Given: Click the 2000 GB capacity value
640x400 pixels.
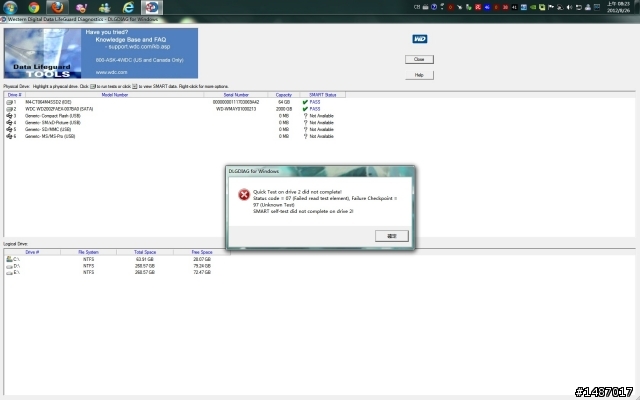Looking at the screenshot, I should pos(284,109).
